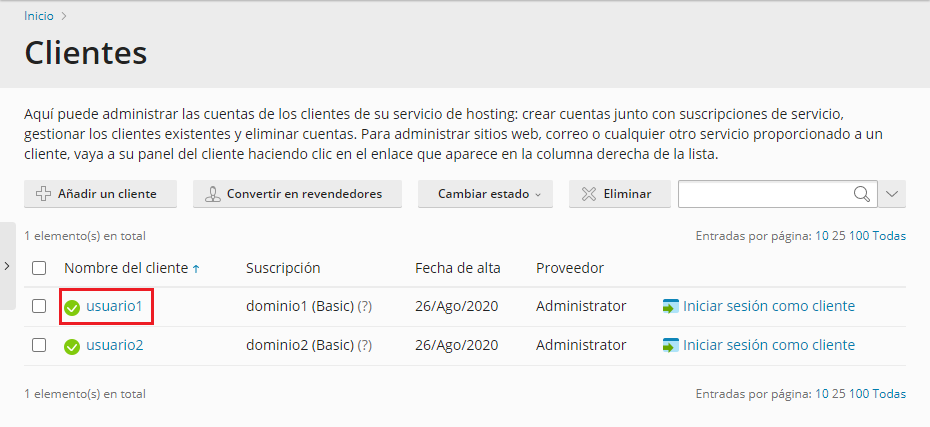Tick the select-all checkbox in header
930x427 pixels.
click(x=39, y=268)
